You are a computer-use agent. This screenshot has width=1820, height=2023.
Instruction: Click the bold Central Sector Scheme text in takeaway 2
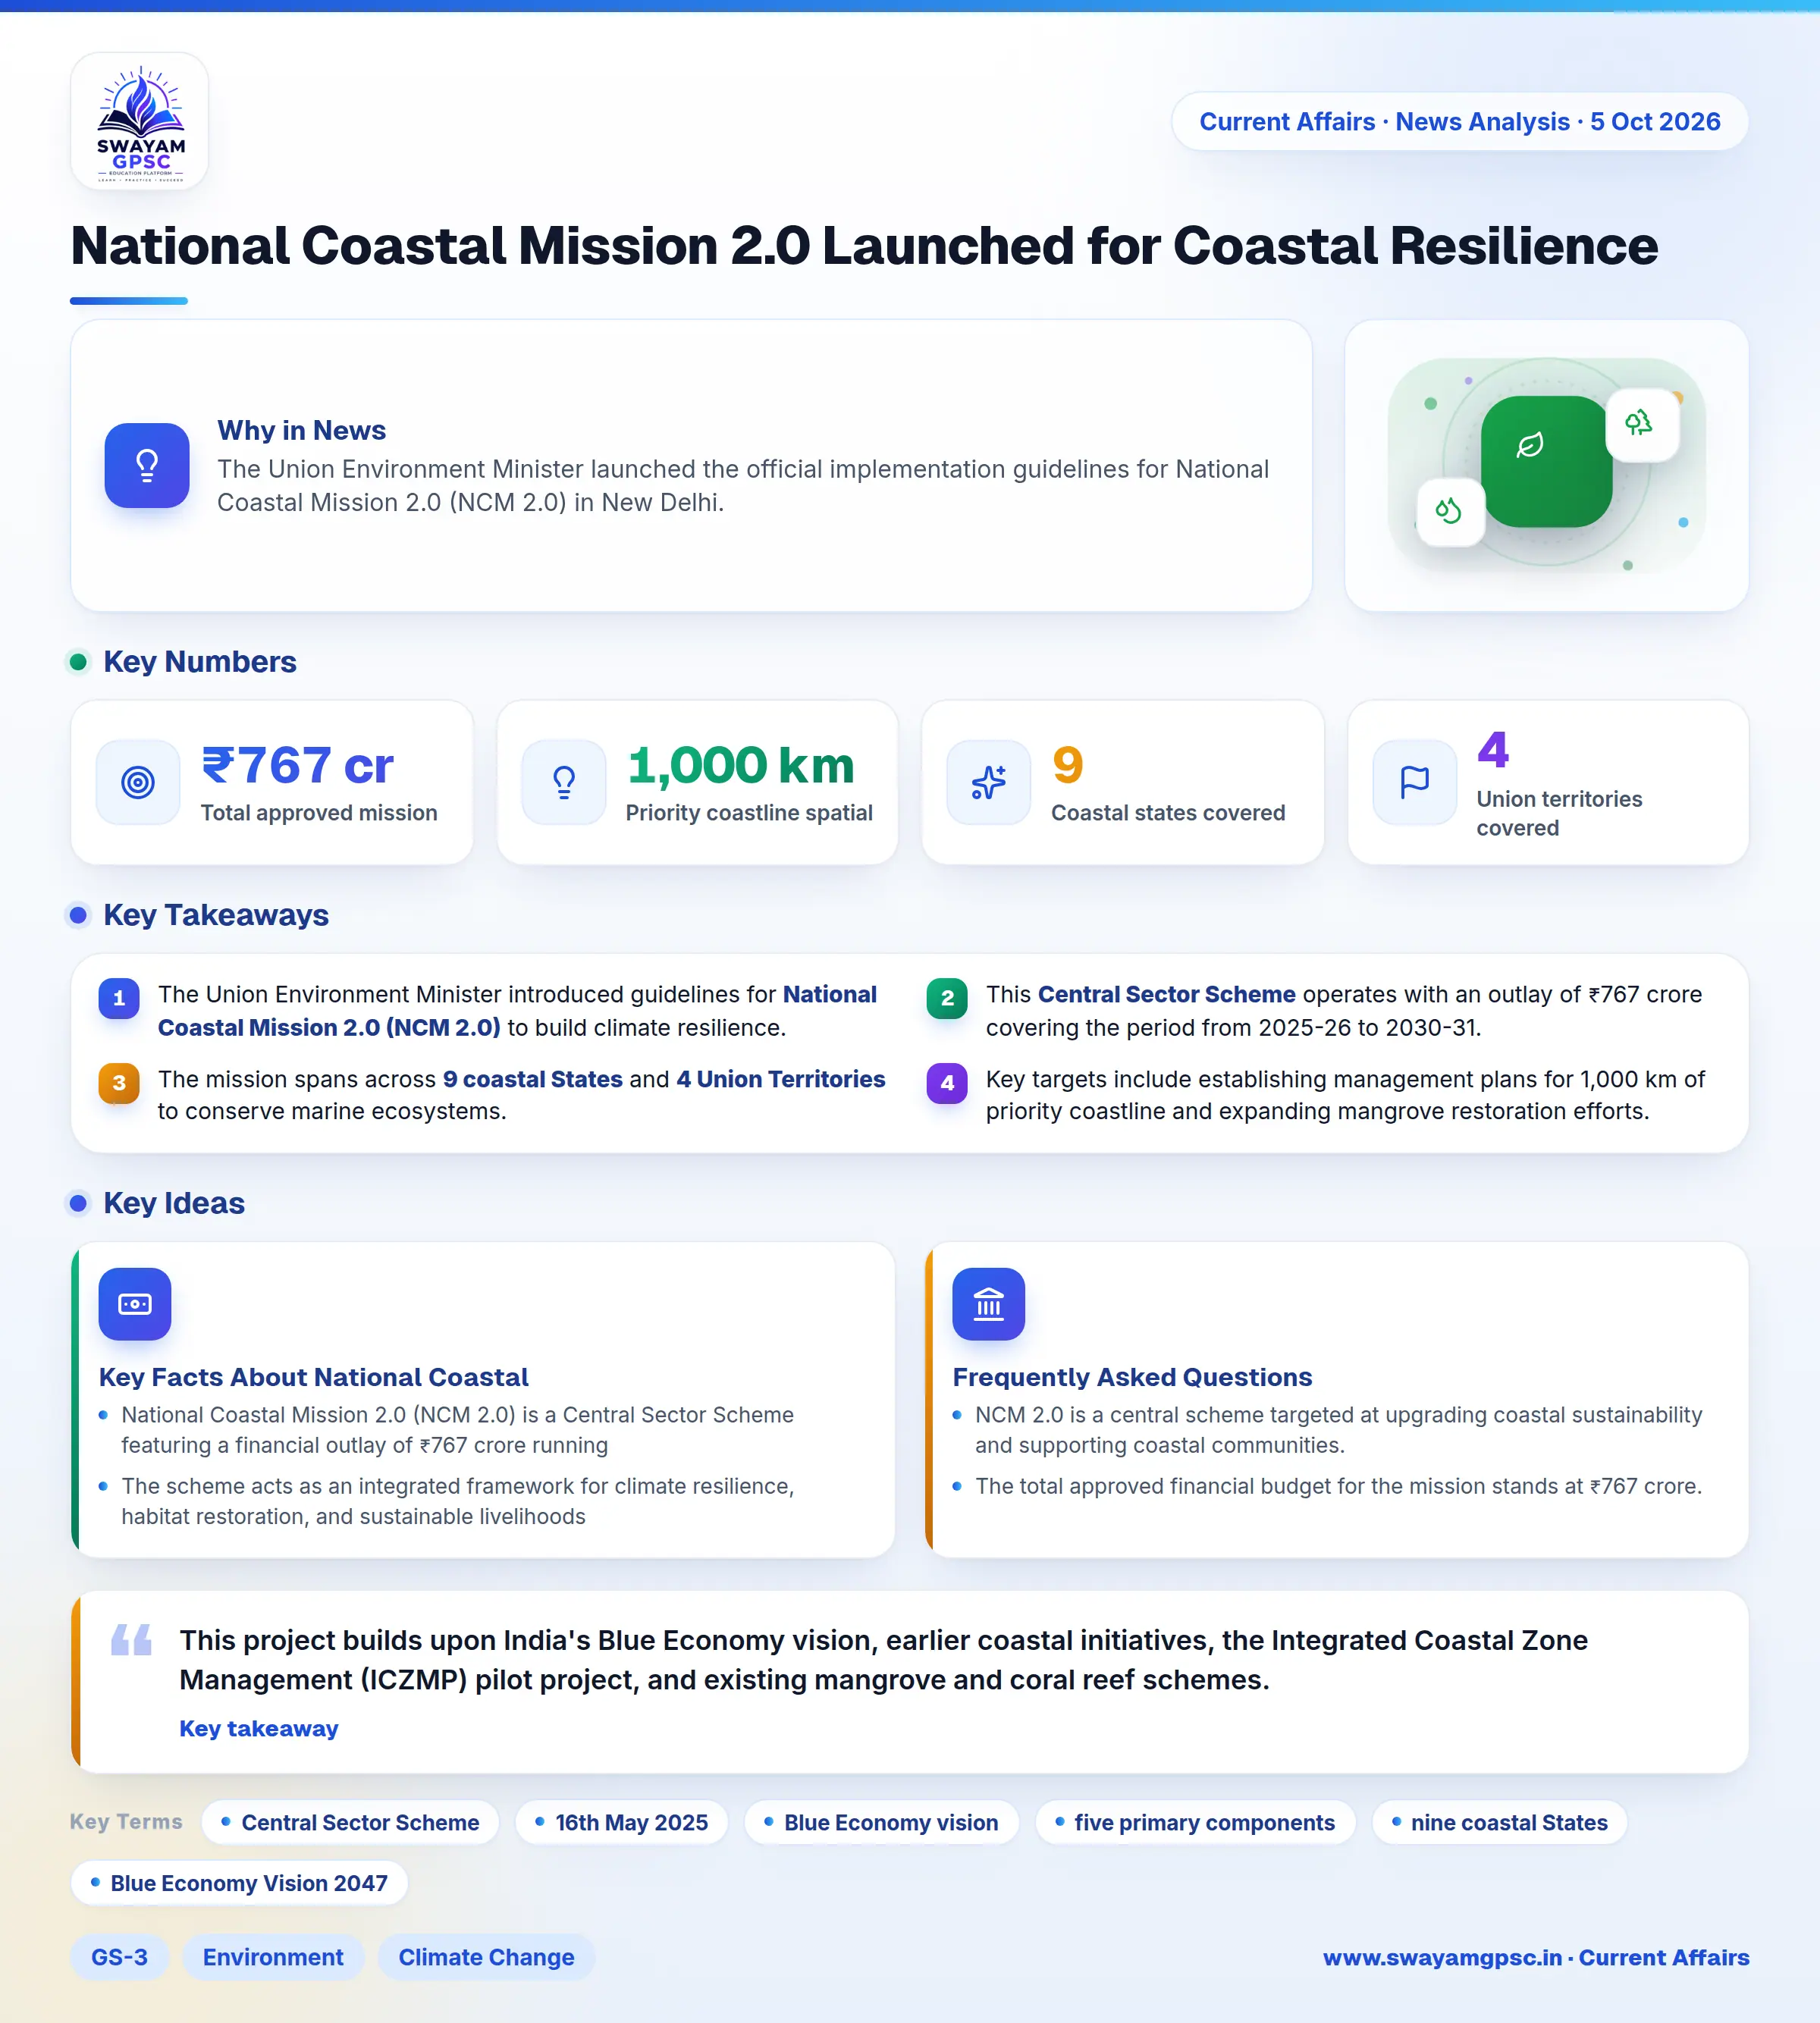pyautogui.click(x=1166, y=994)
